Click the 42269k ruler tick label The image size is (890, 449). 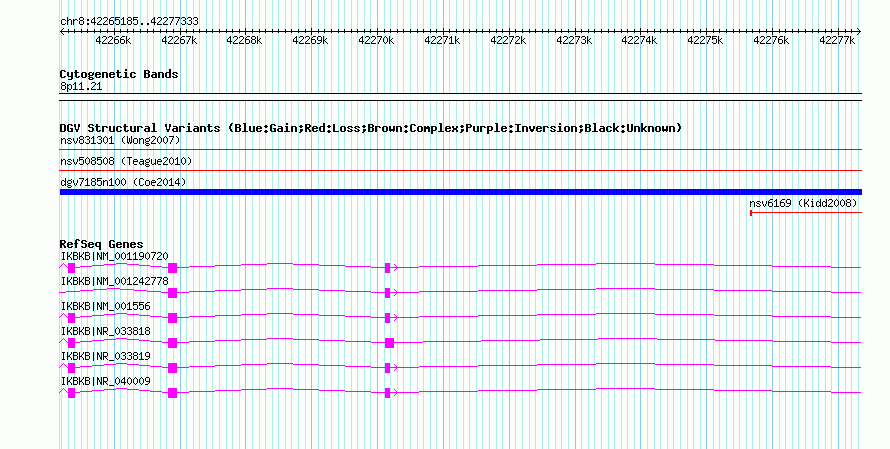tap(310, 40)
